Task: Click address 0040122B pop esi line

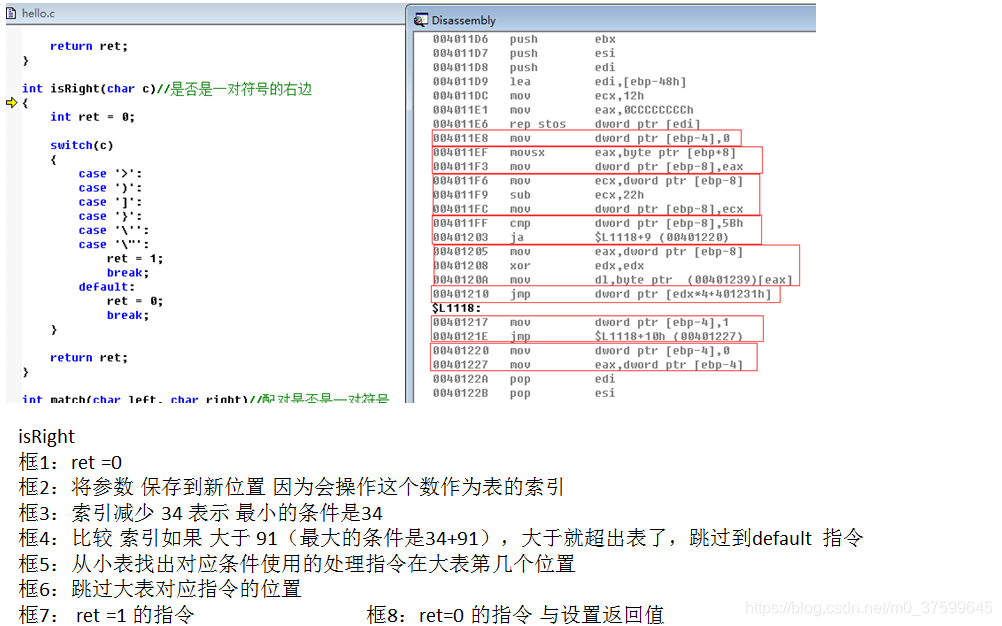Action: tap(524, 393)
